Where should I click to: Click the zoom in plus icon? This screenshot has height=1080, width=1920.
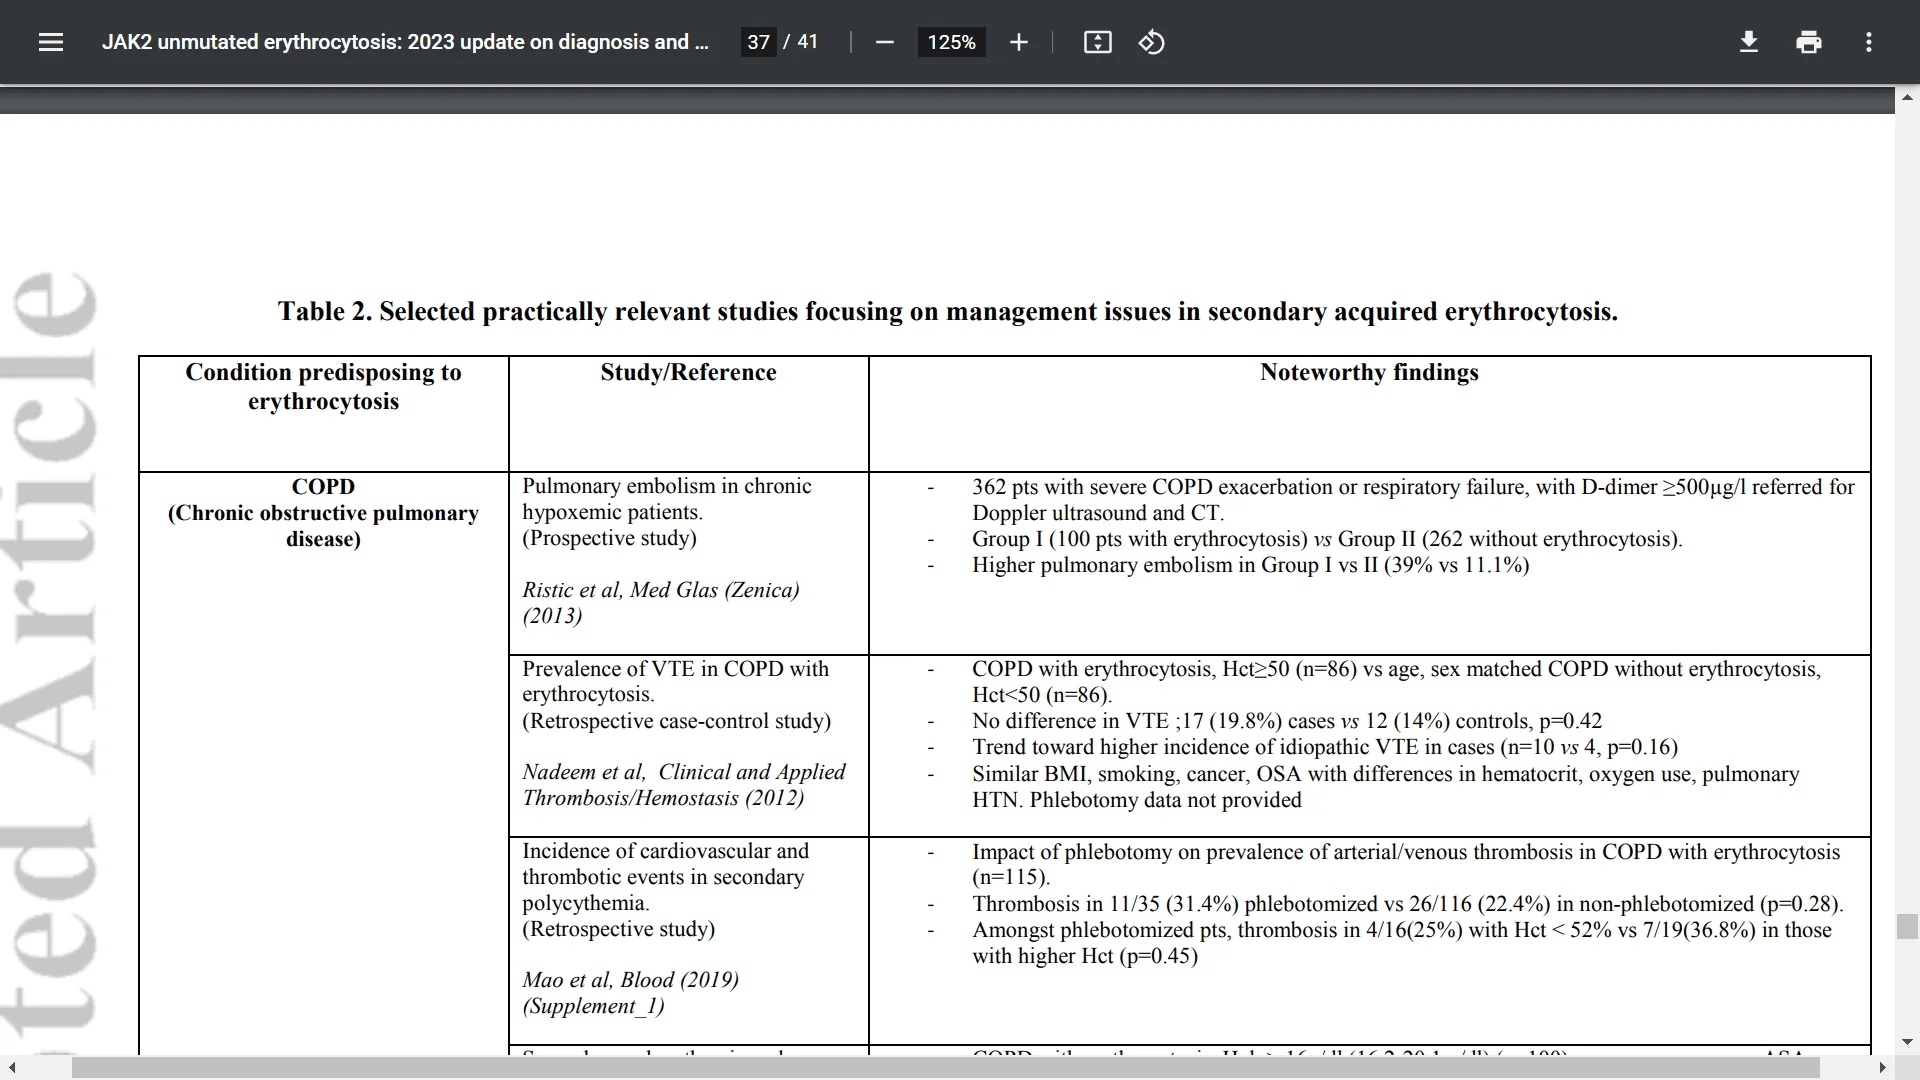coord(1018,42)
